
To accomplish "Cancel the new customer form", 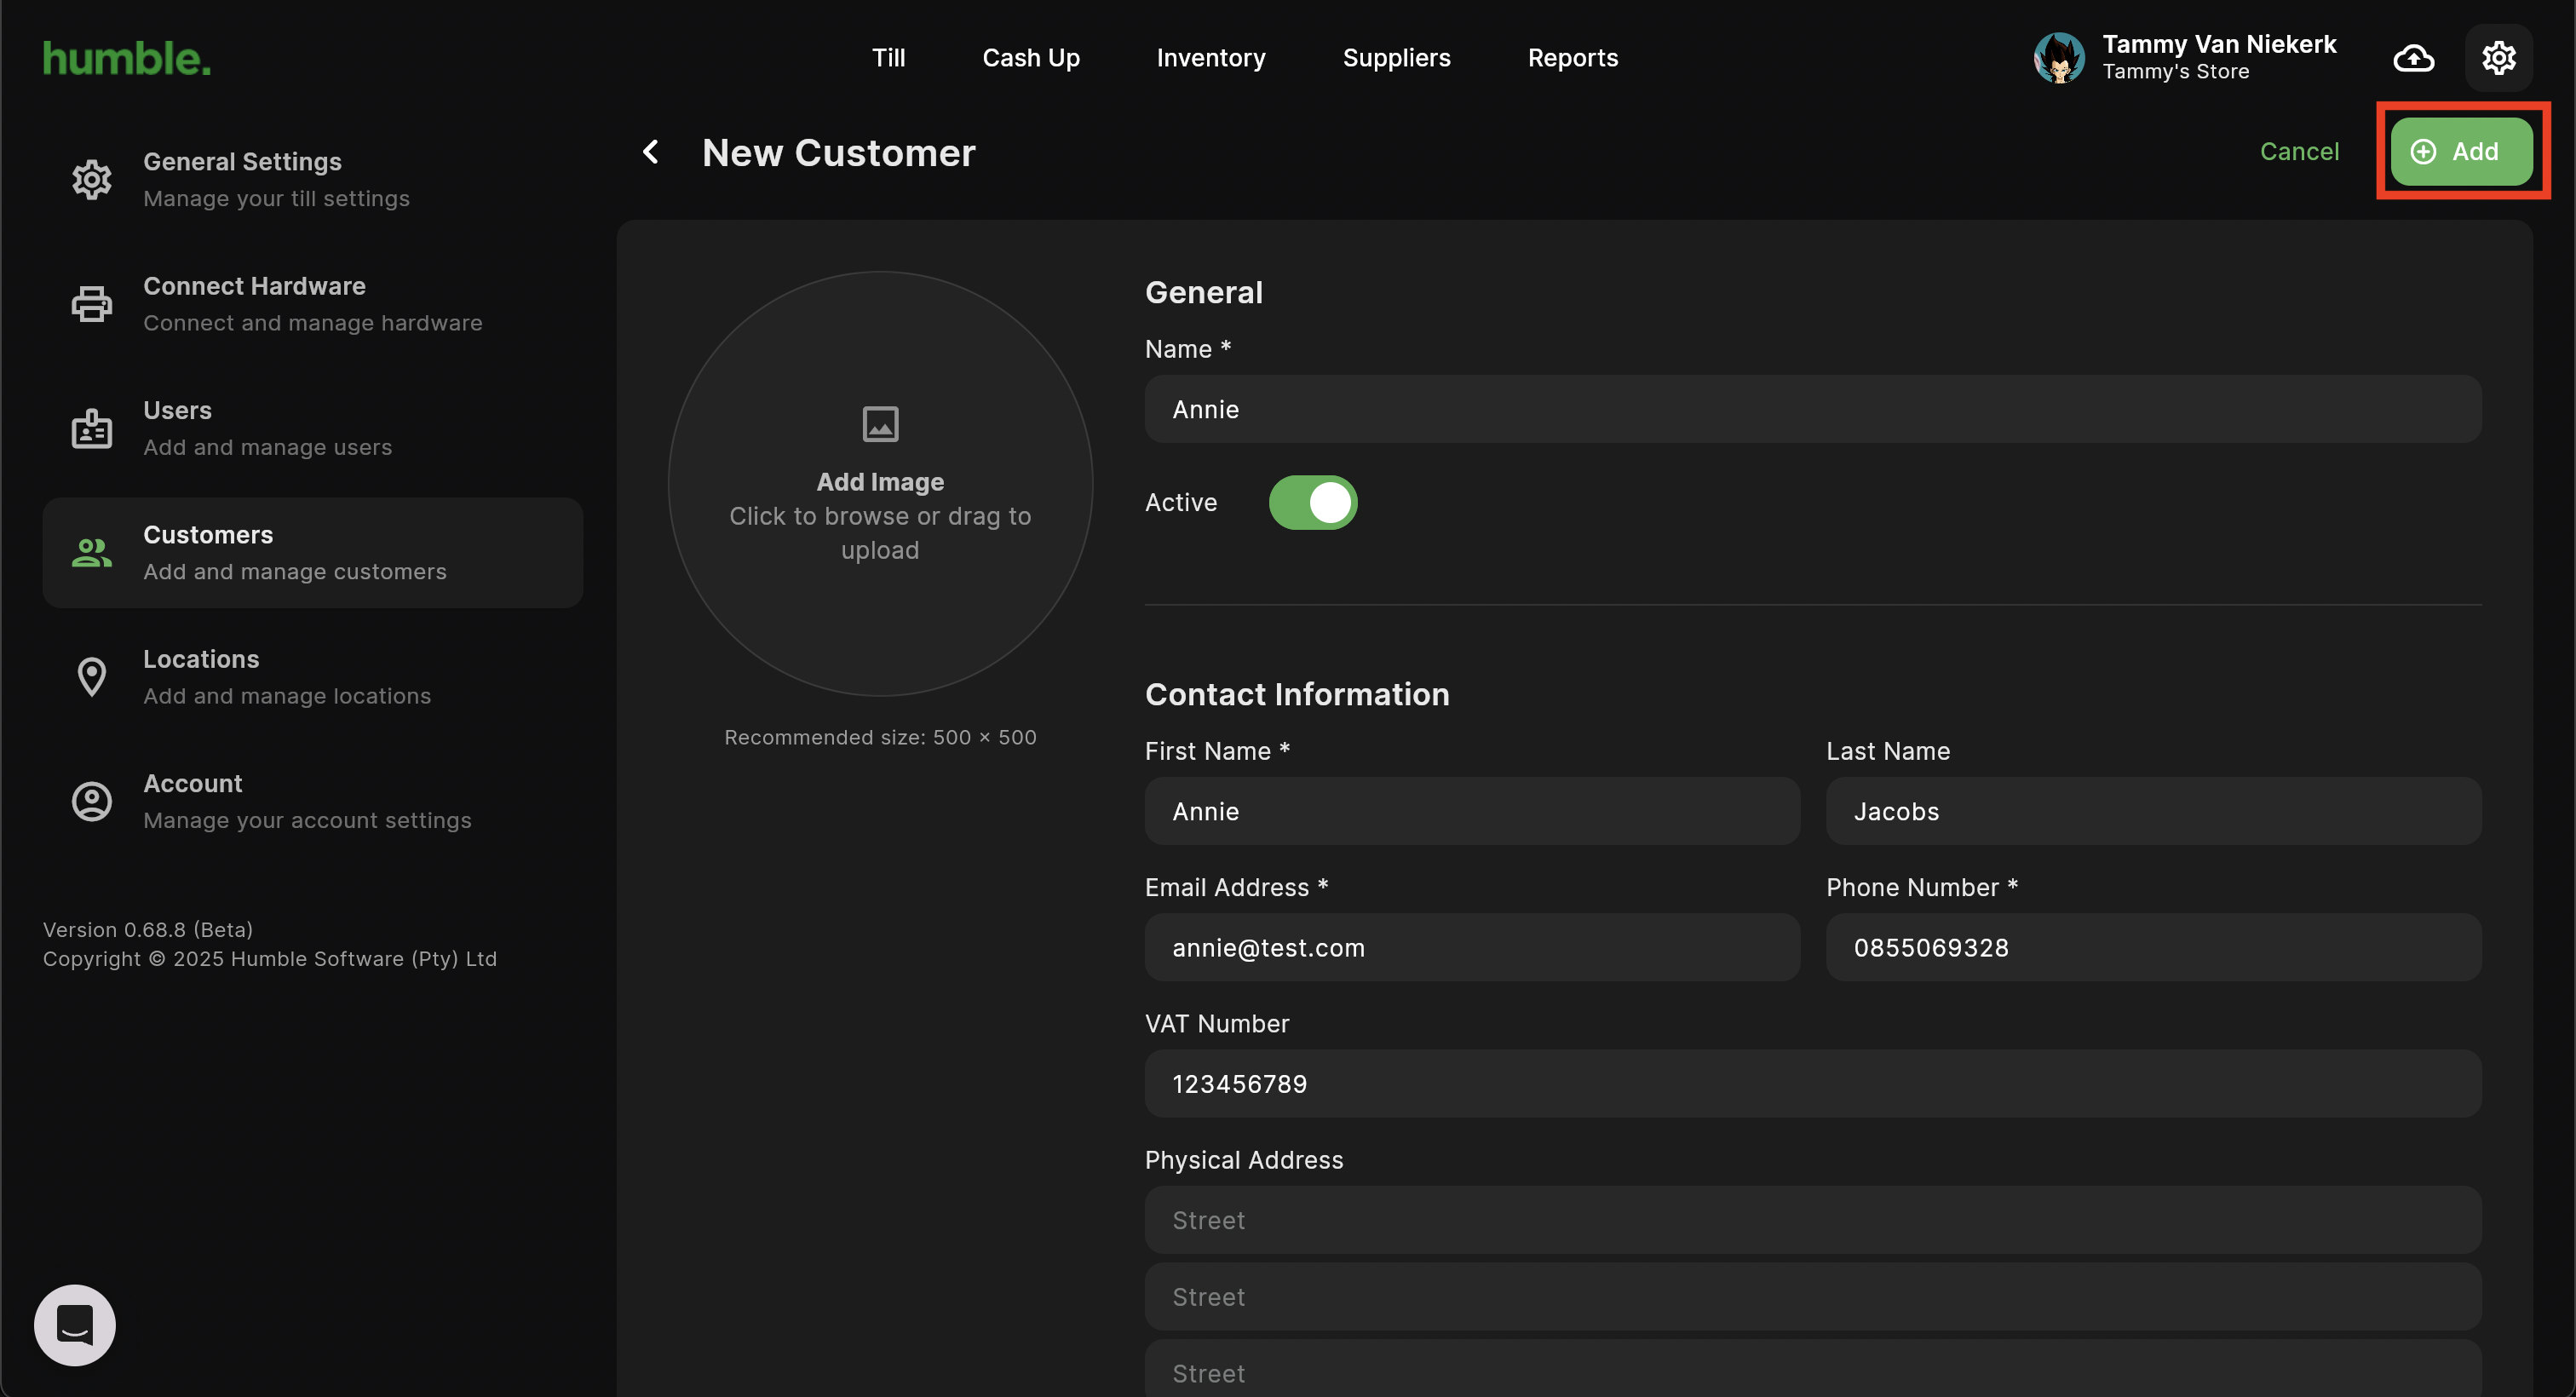I will pos(2299,152).
